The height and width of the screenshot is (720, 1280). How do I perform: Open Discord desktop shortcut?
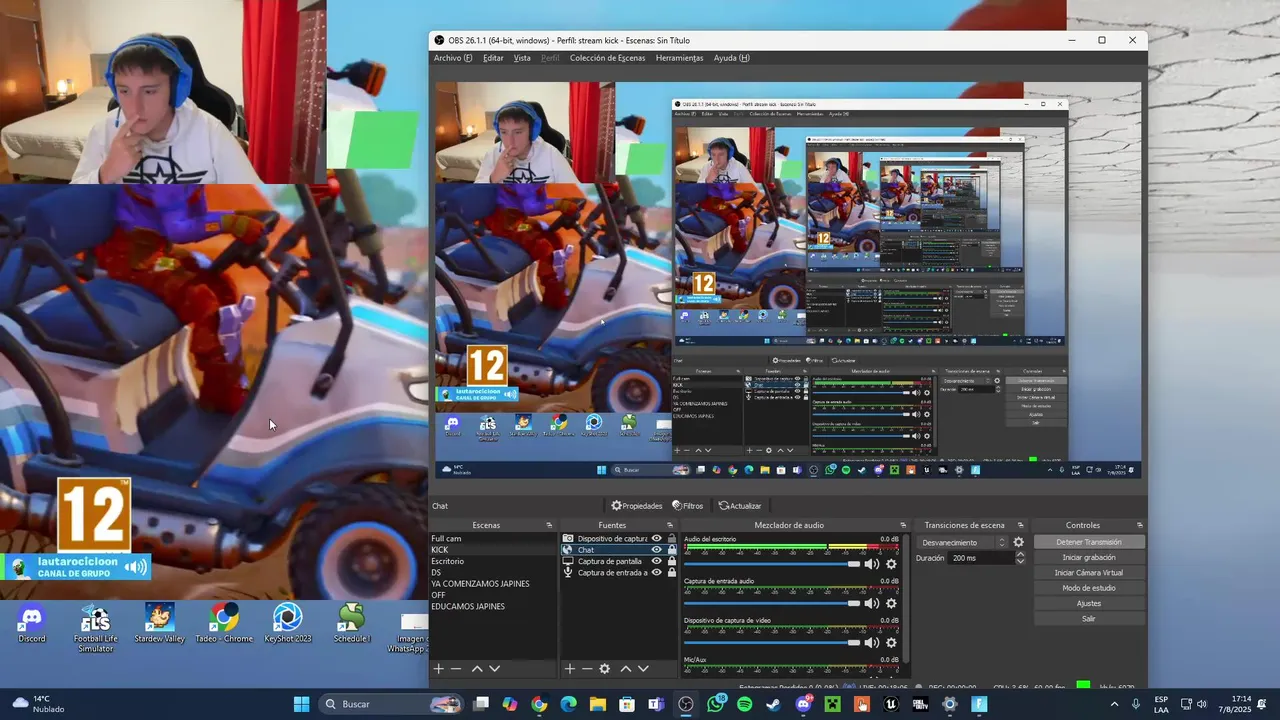click(32, 625)
